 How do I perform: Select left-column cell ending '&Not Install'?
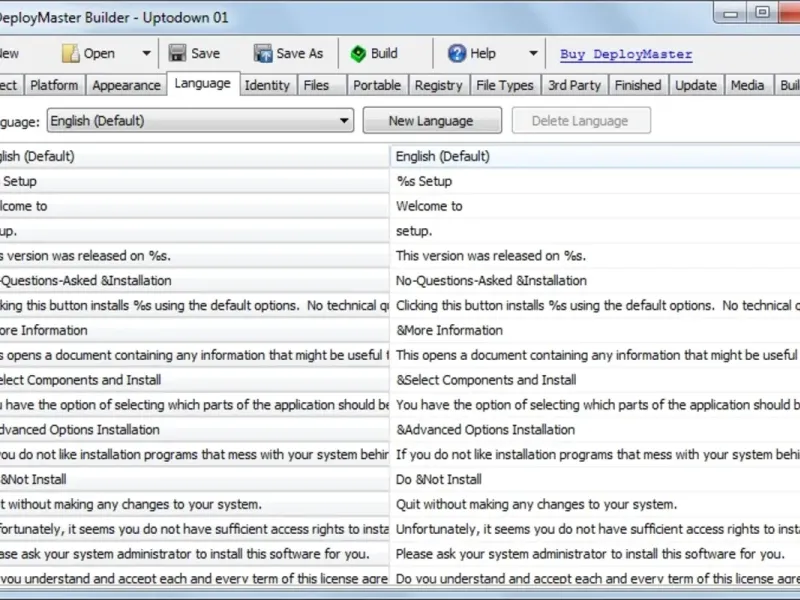[194, 480]
